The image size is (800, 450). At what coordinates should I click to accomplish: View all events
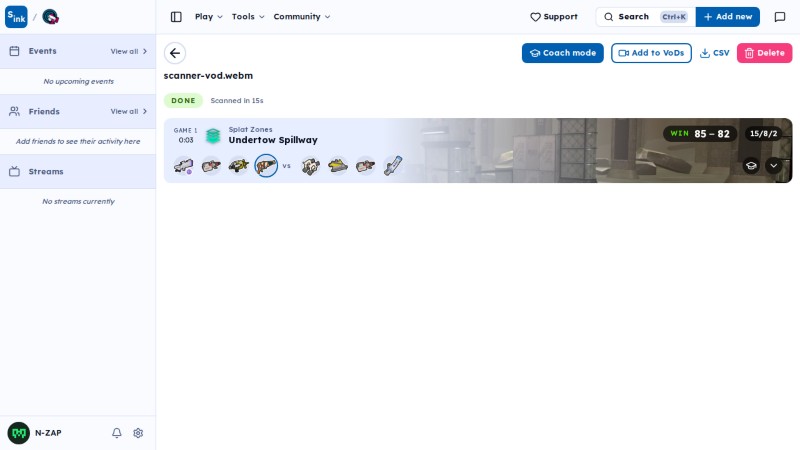pyautogui.click(x=129, y=52)
